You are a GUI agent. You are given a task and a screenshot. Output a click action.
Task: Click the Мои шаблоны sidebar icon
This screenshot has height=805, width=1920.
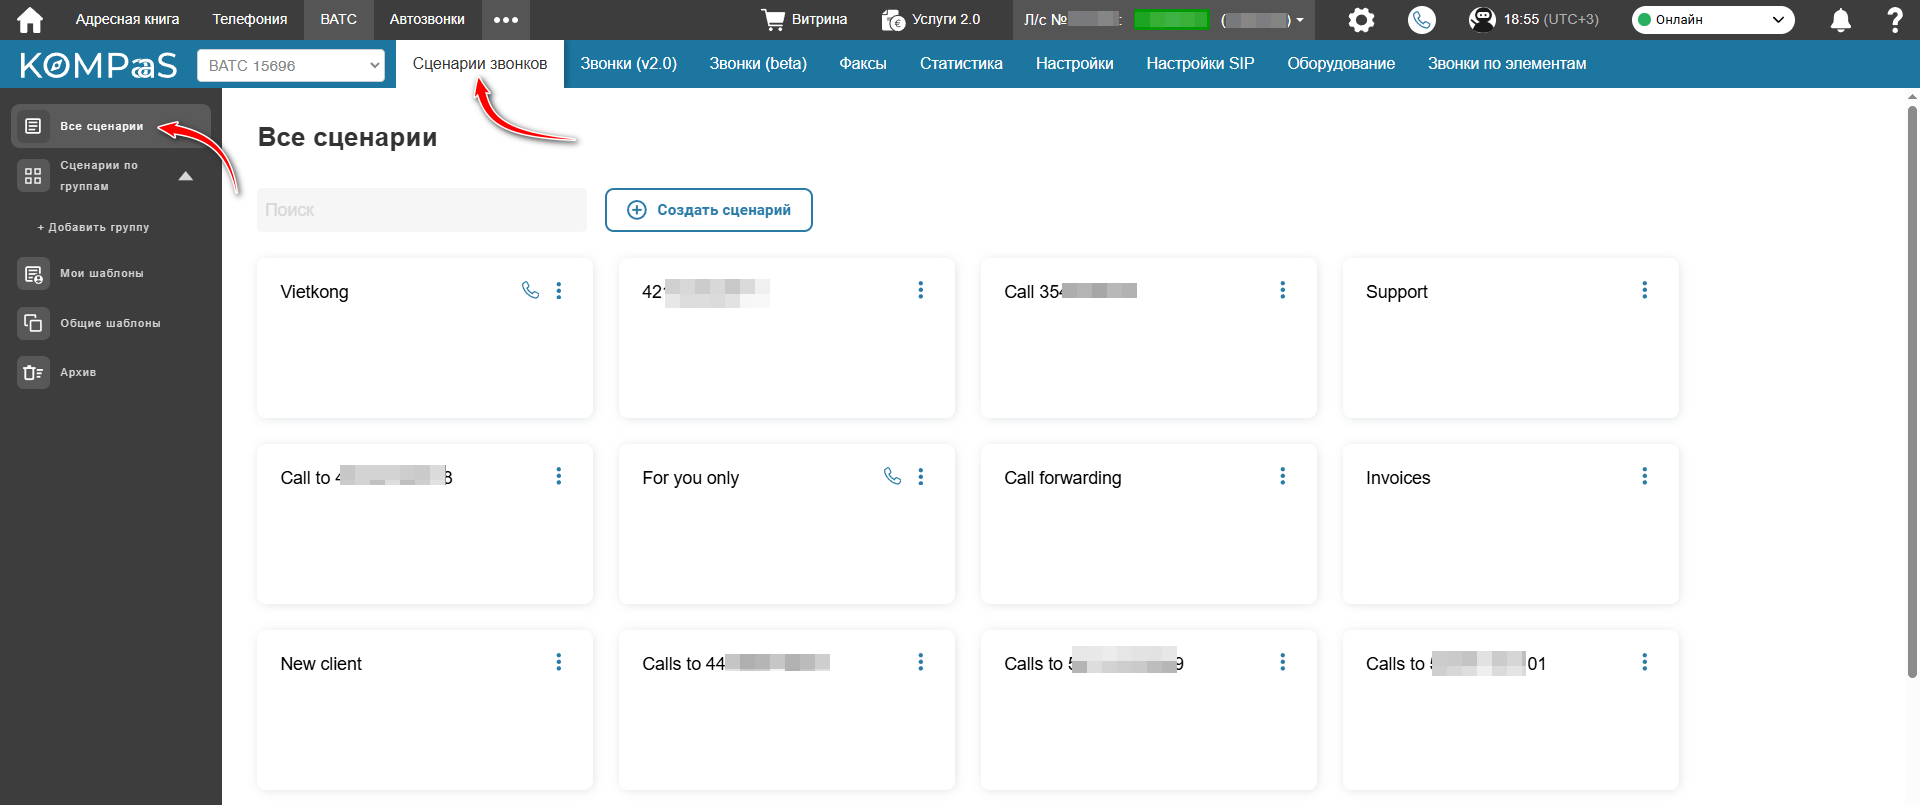point(33,274)
